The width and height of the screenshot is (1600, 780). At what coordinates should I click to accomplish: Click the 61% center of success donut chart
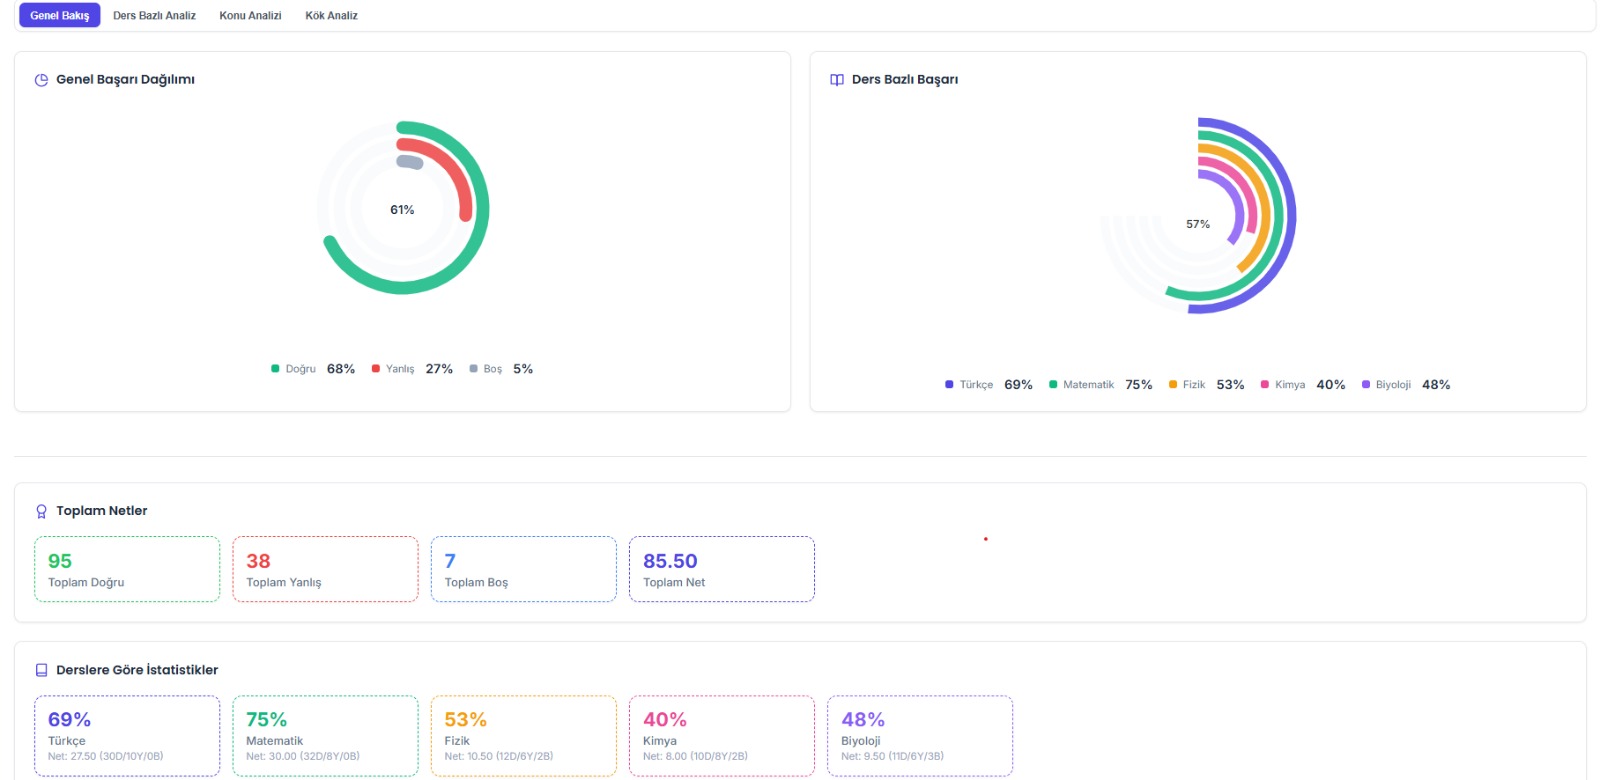pyautogui.click(x=402, y=210)
